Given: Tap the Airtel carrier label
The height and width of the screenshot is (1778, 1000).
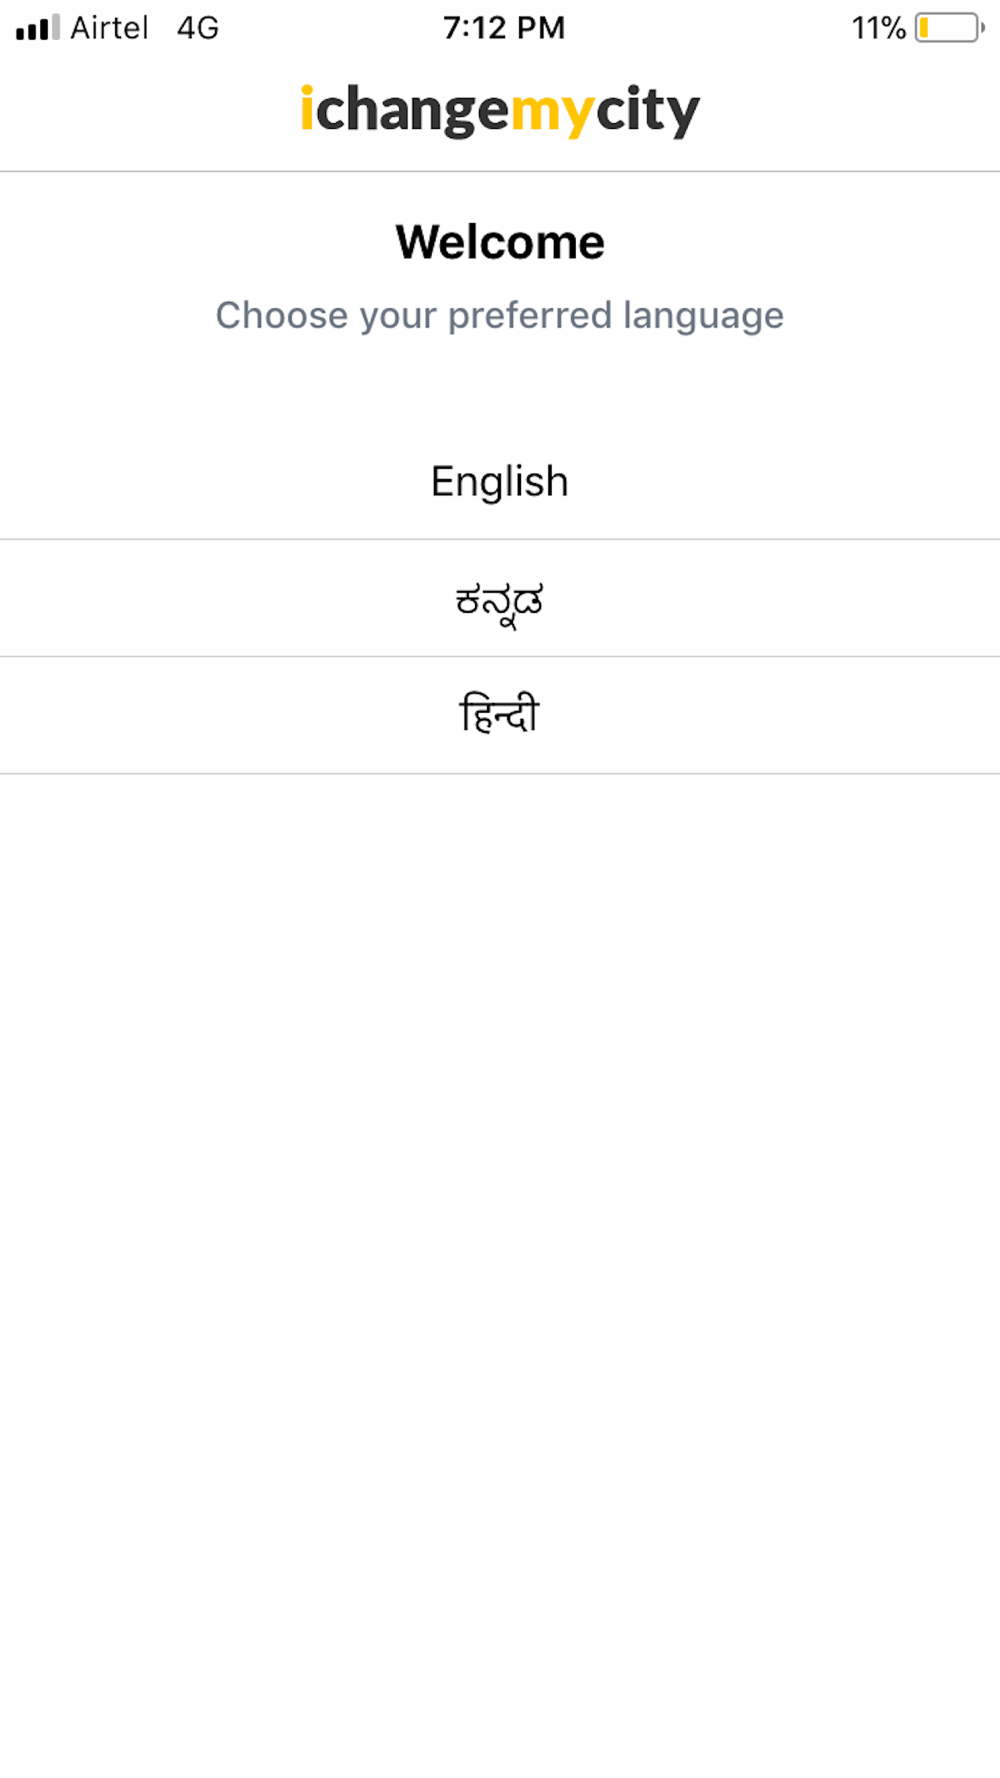Looking at the screenshot, I should (109, 27).
